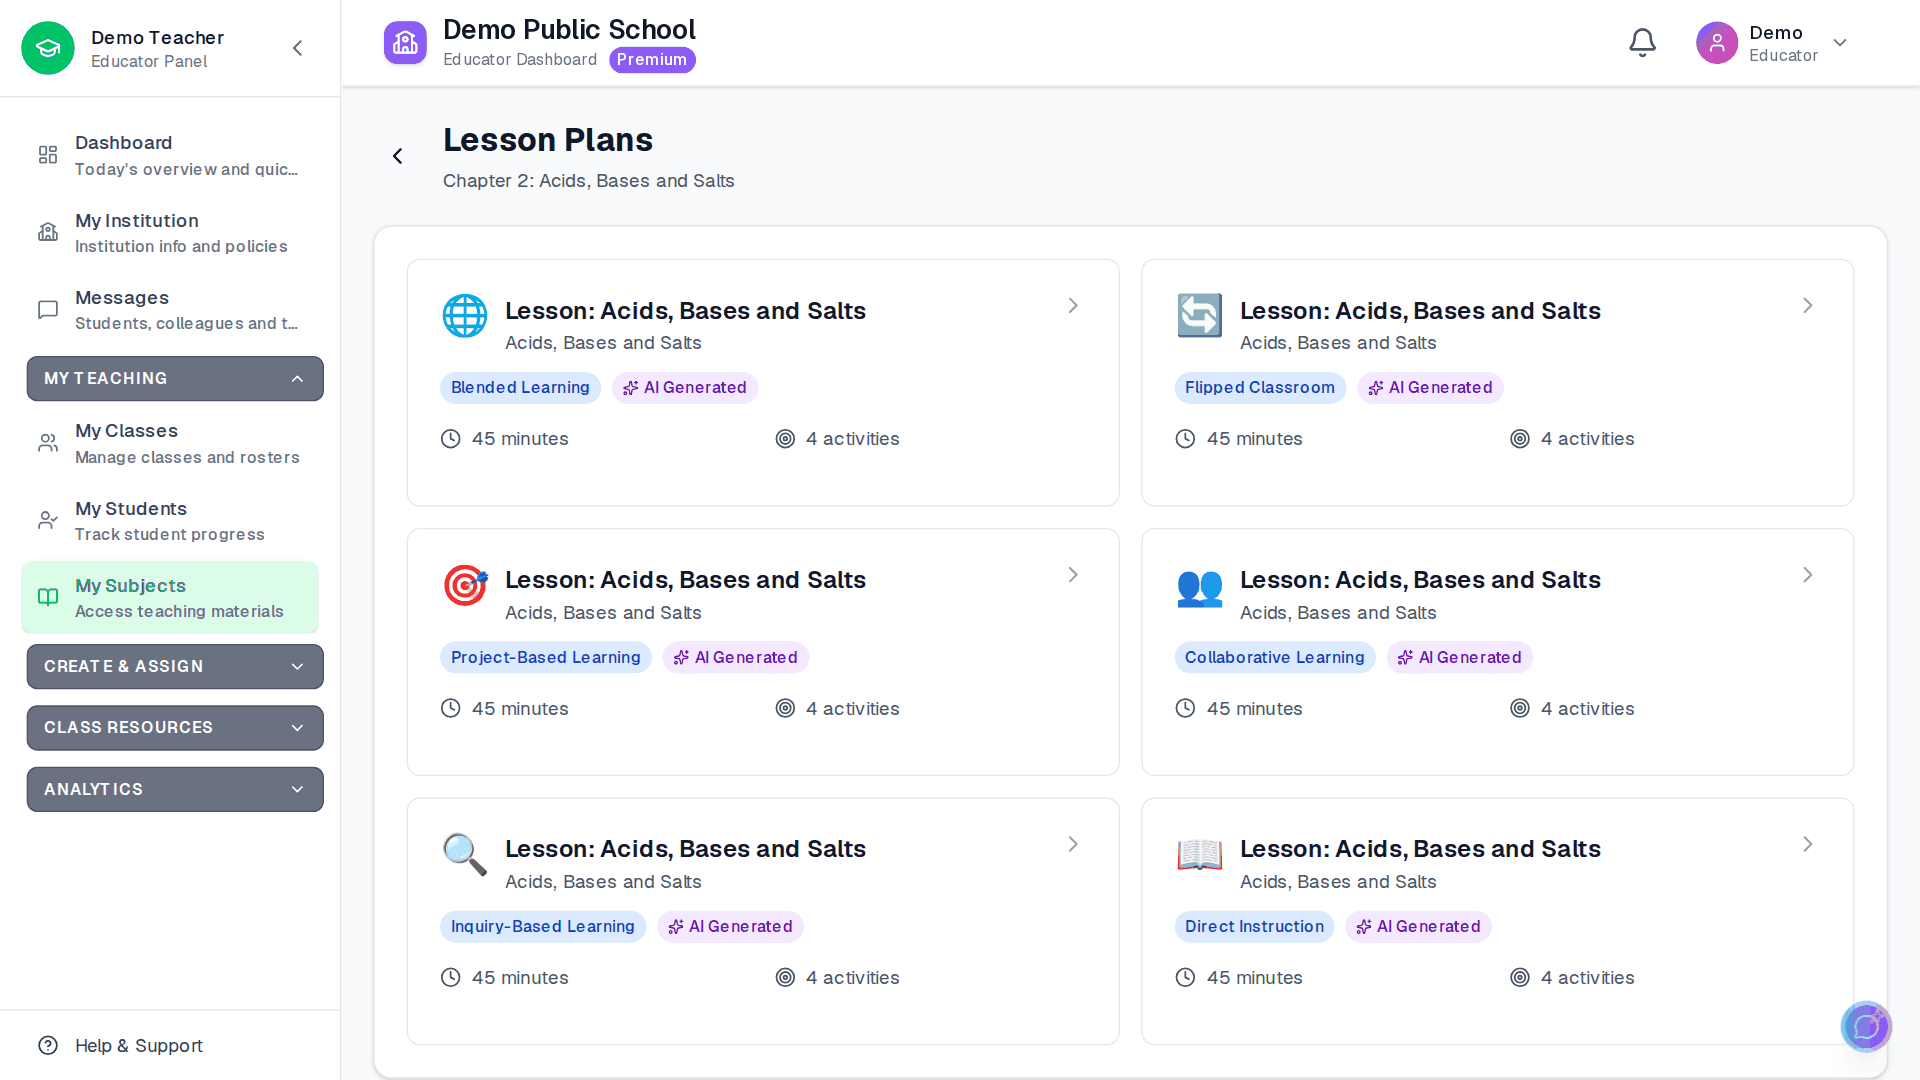Open Direct Instruction lesson via its chevron
The width and height of the screenshot is (1920, 1080).
pos(1808,845)
